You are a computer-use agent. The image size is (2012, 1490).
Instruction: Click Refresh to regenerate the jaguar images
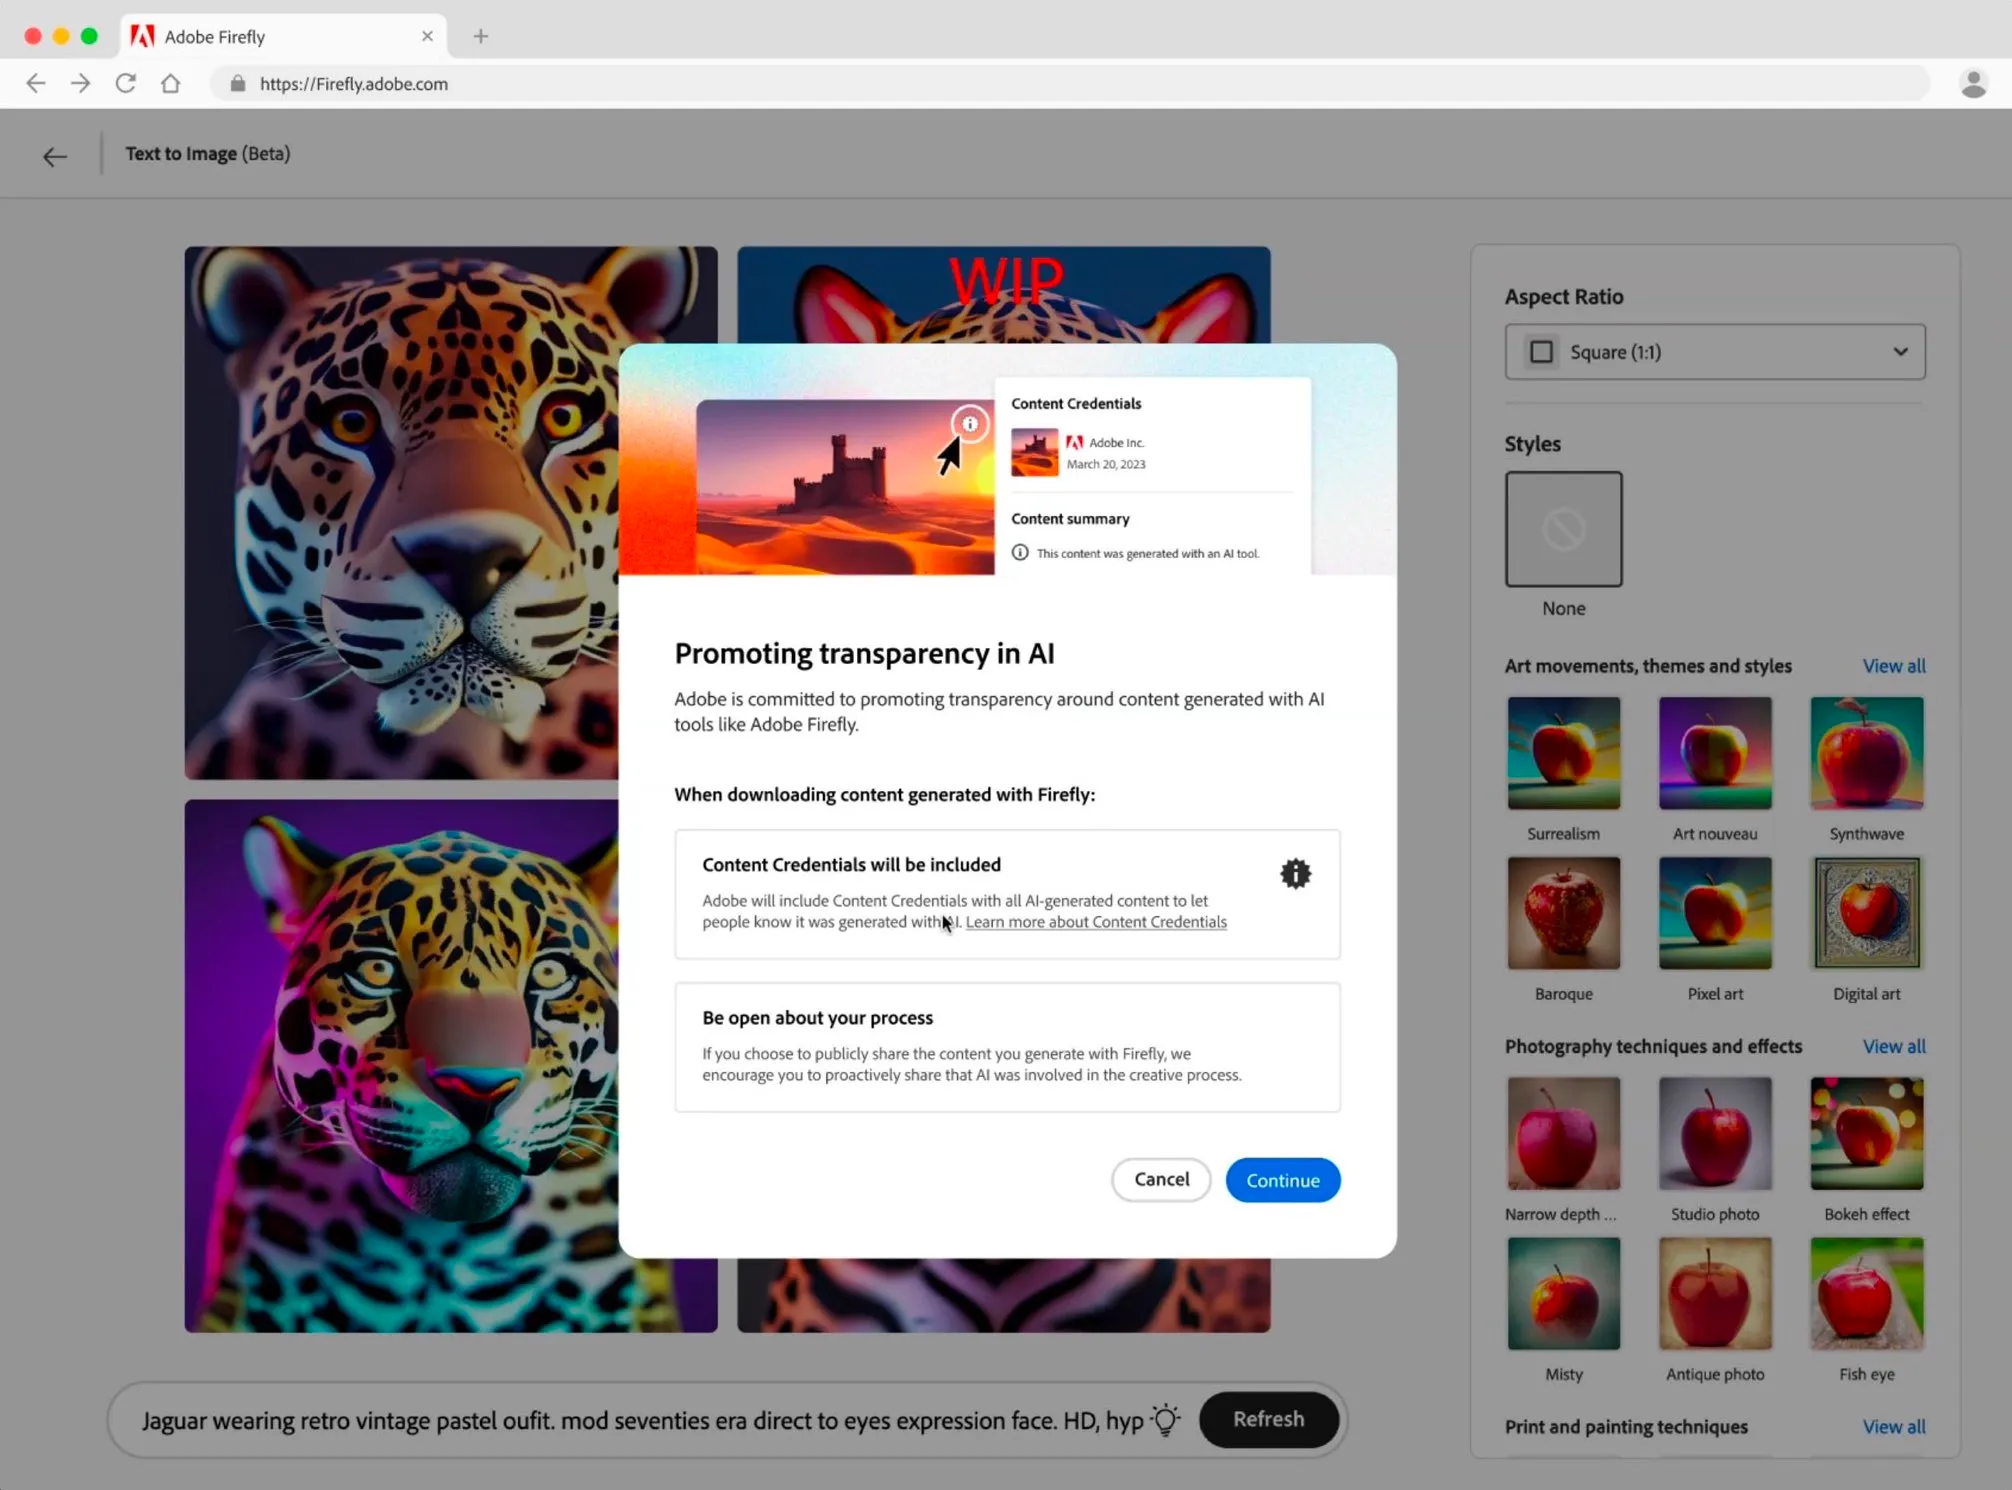[x=1268, y=1419]
